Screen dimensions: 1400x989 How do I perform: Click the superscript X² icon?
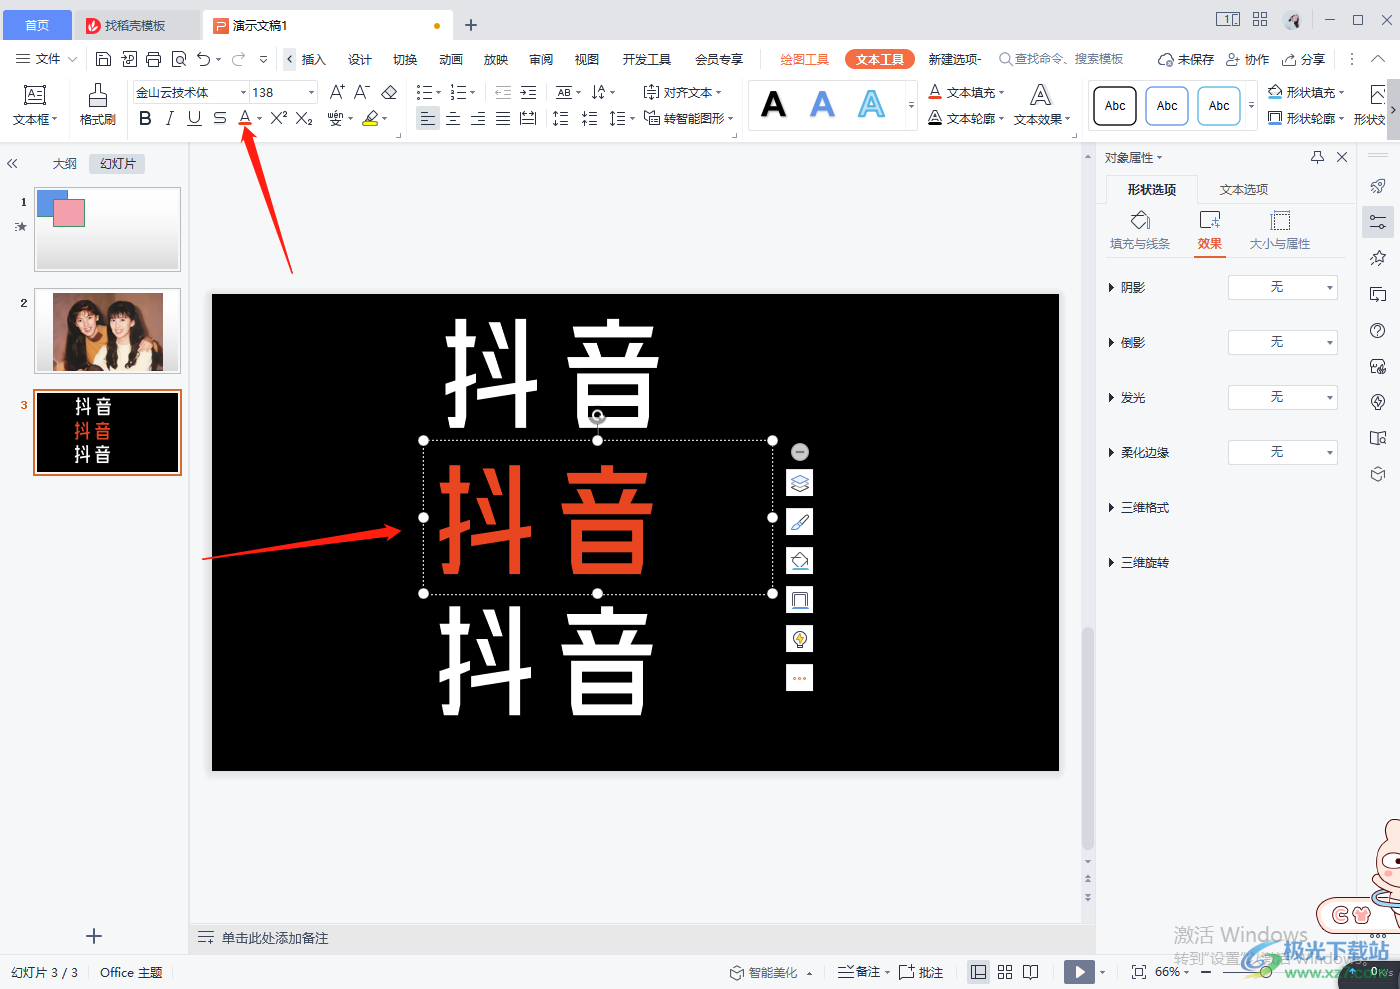click(279, 118)
